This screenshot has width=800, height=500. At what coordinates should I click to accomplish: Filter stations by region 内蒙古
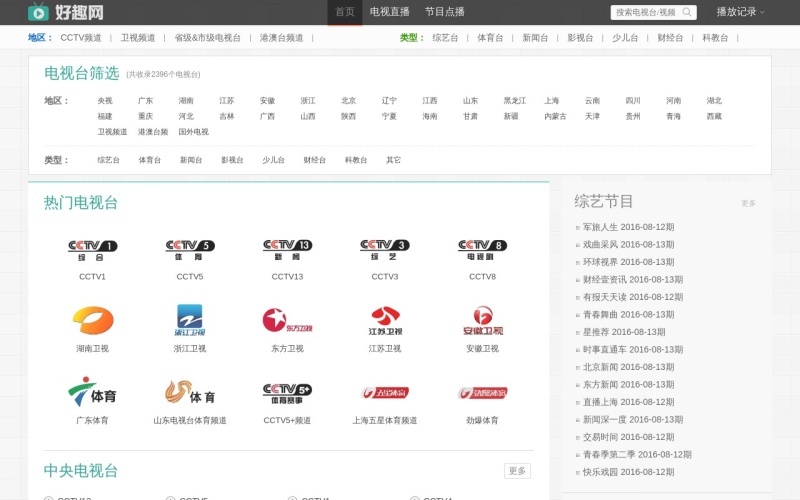(x=555, y=116)
